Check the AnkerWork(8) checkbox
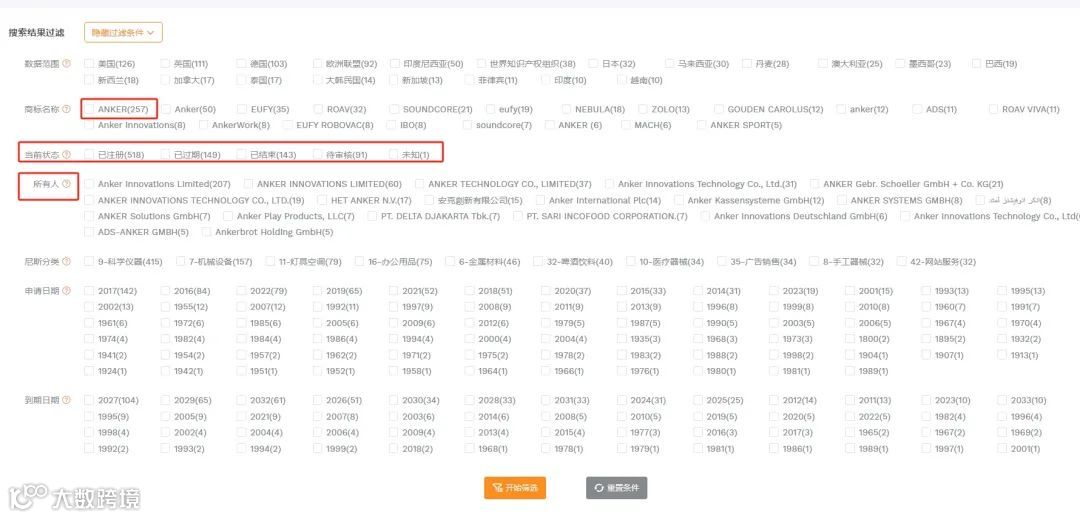The image size is (1080, 518). (x=203, y=125)
